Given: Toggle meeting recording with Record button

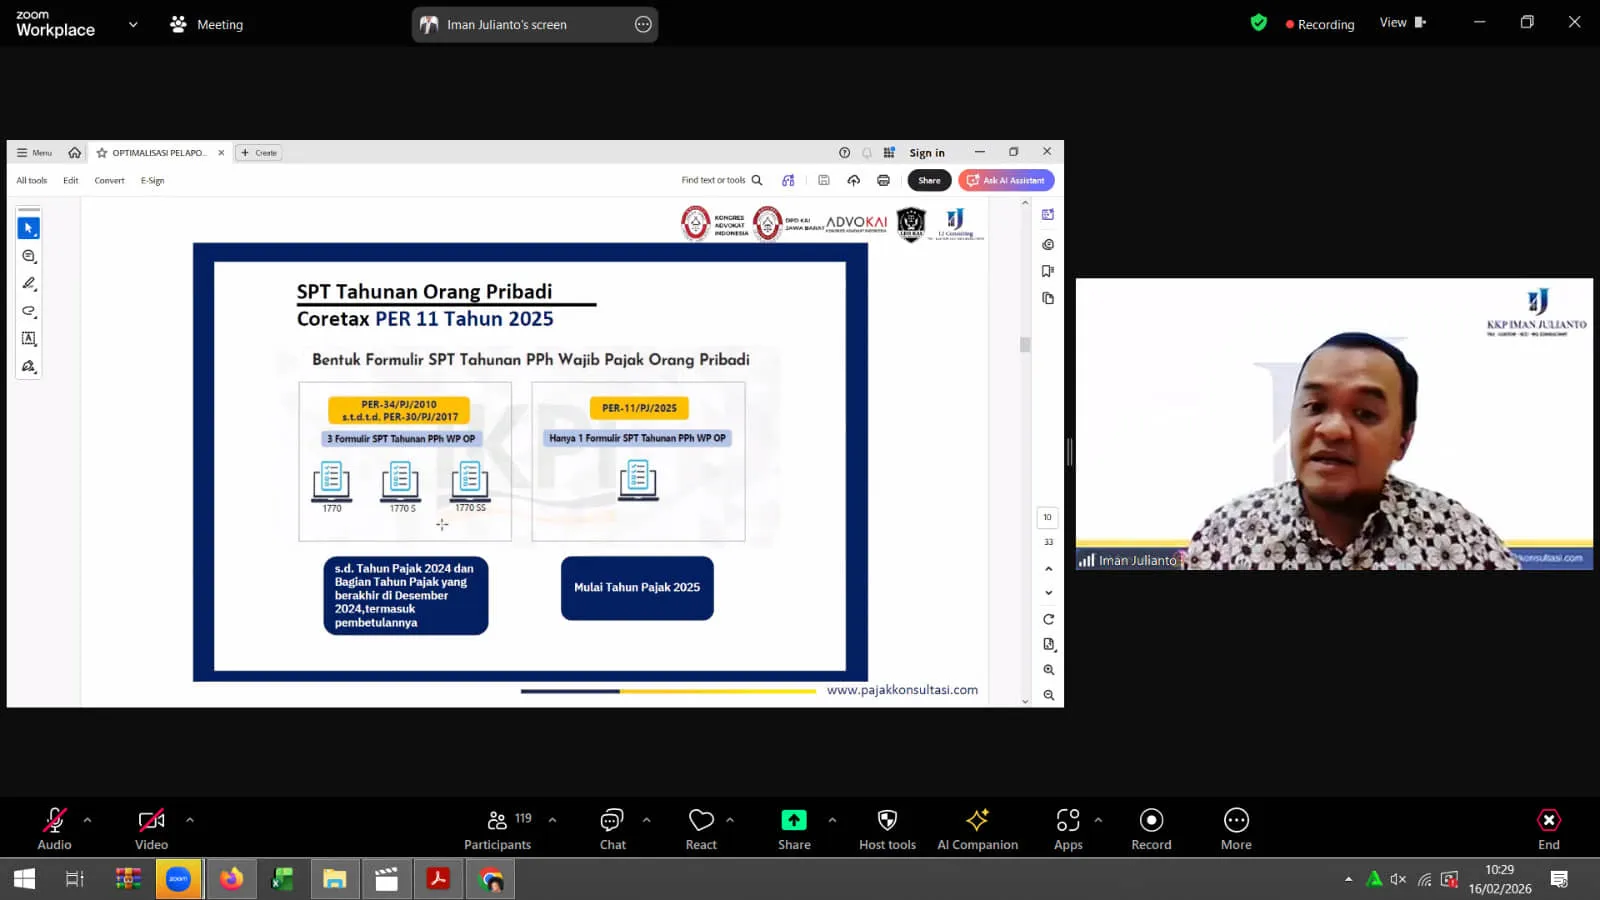Looking at the screenshot, I should click(1151, 829).
